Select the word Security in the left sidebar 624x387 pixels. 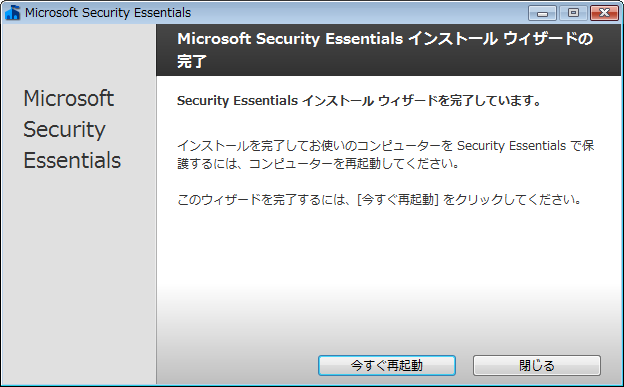click(x=64, y=130)
